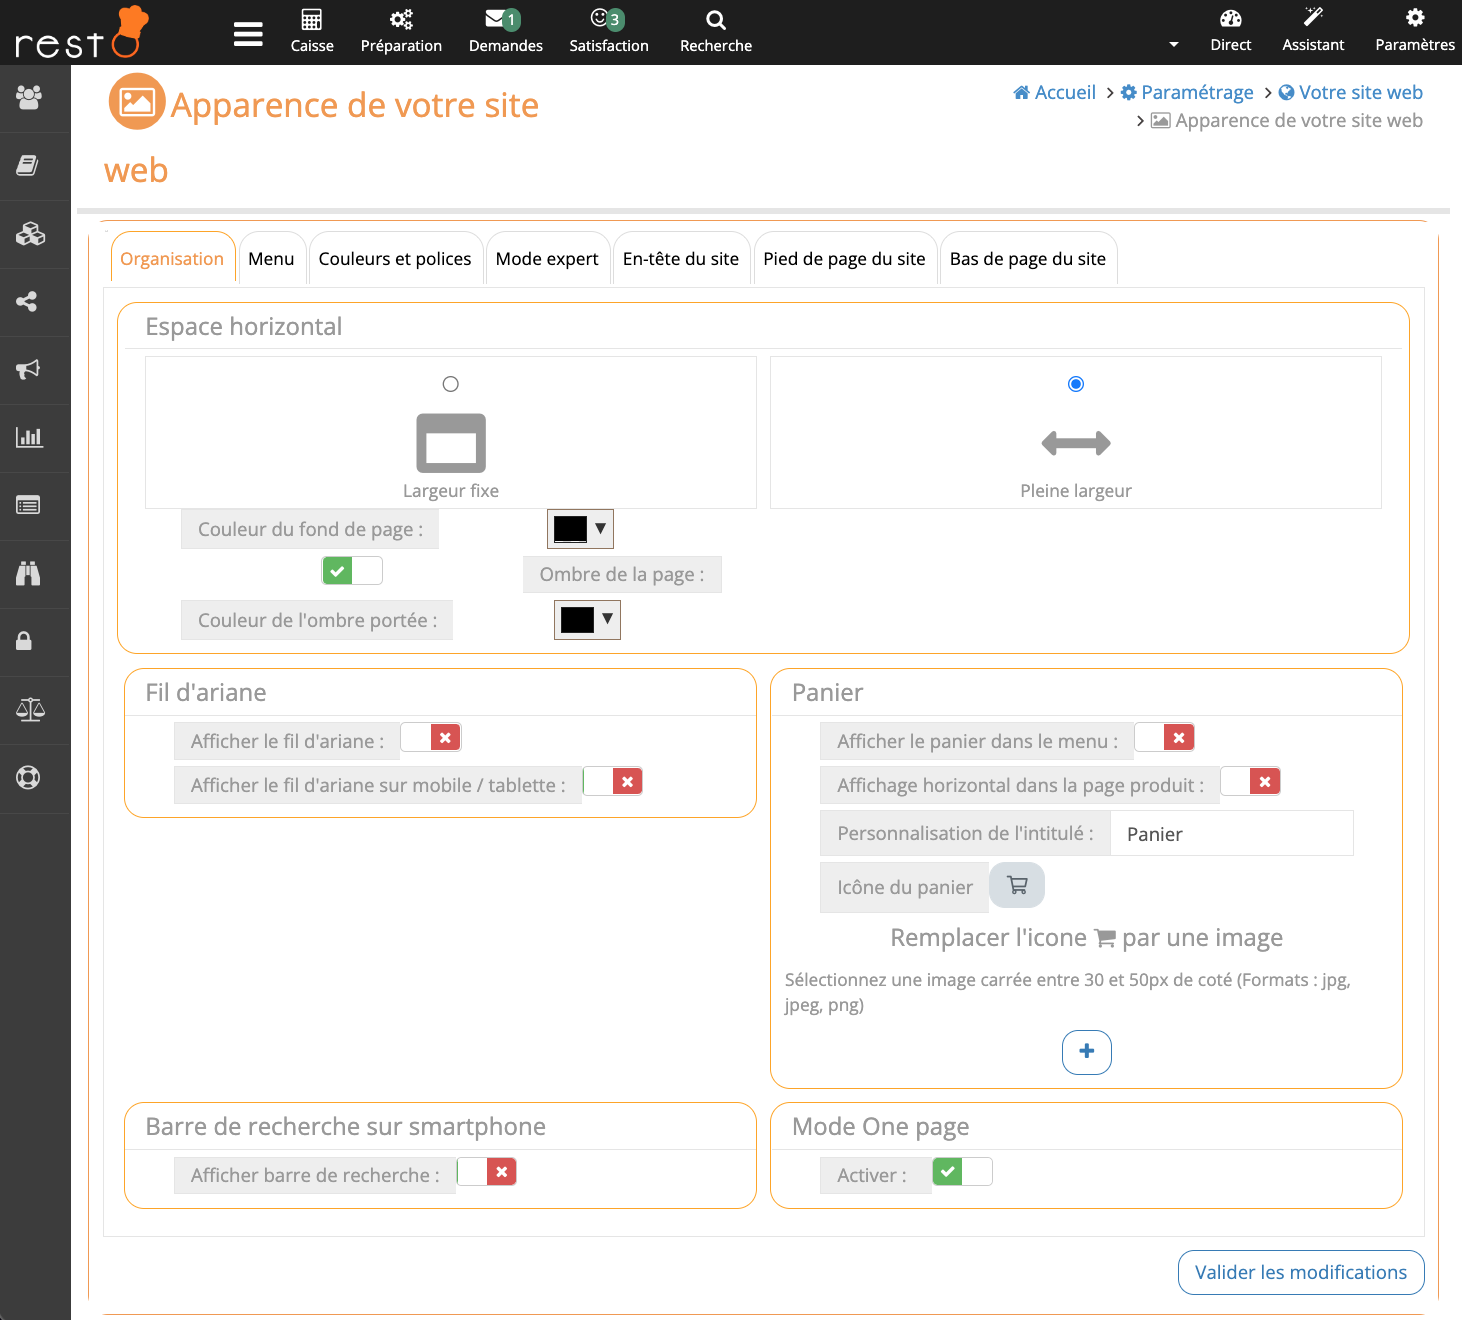Go to the Accueil breadcrumb link
Viewport: 1462px width, 1320px height.
1055,92
